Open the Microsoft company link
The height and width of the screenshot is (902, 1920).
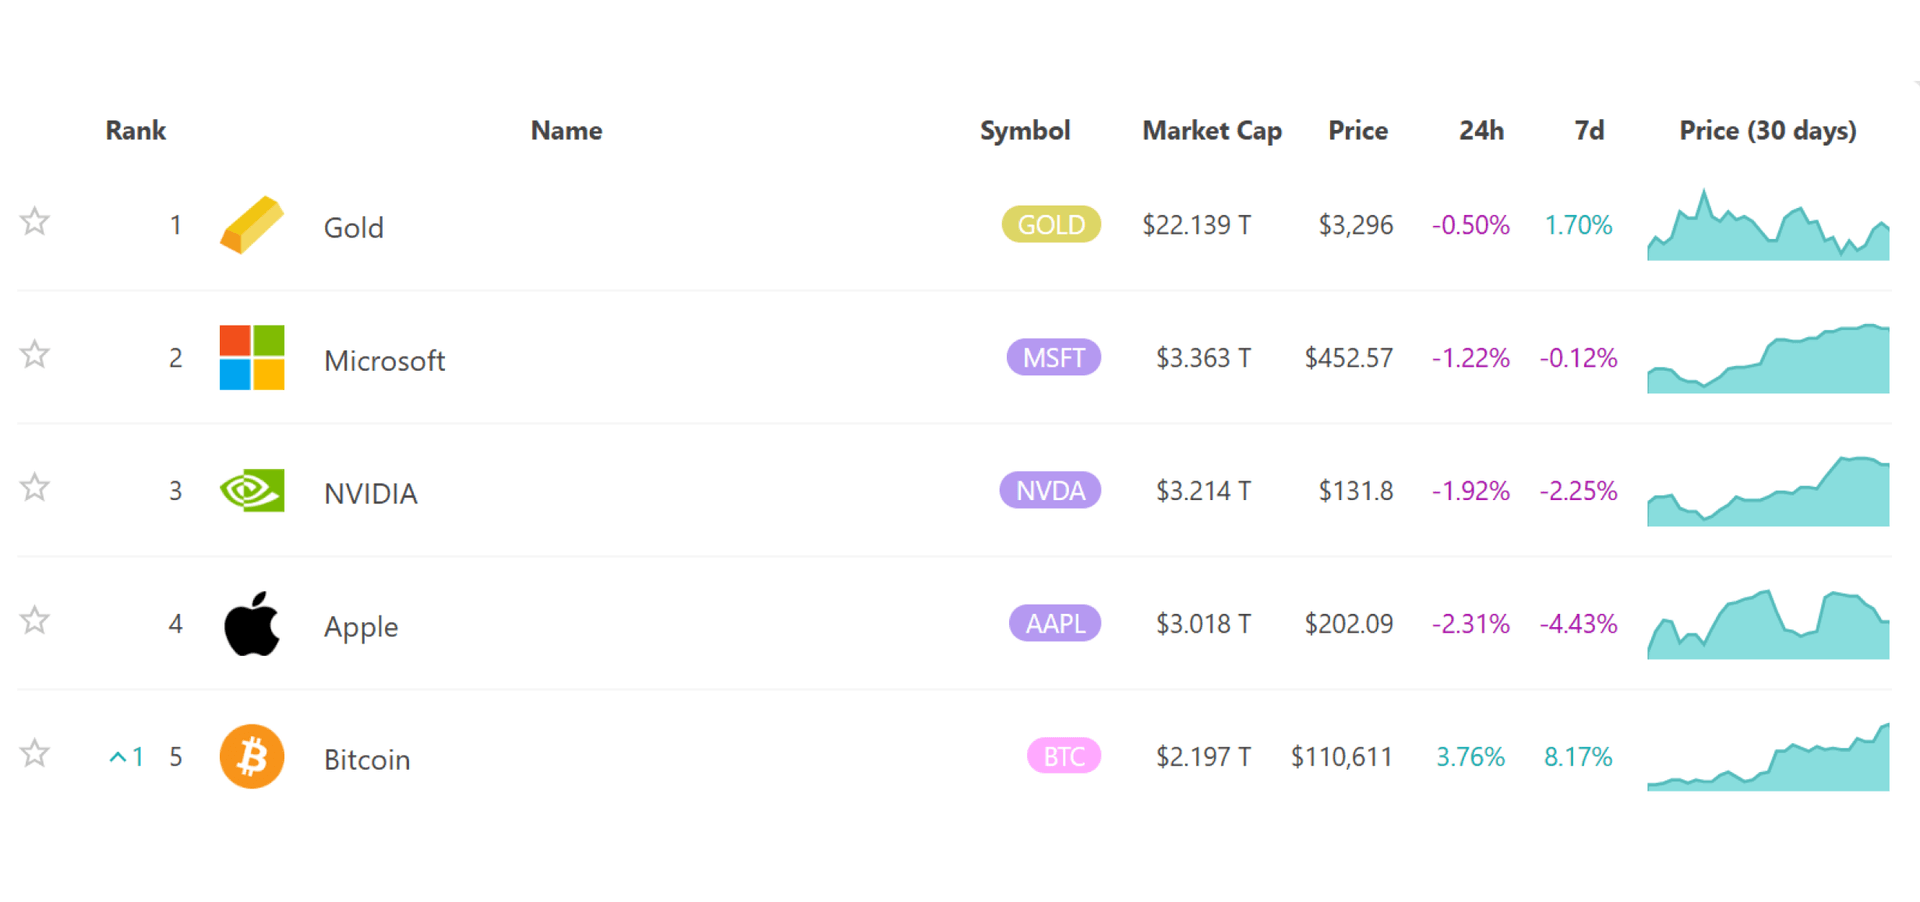(x=385, y=360)
